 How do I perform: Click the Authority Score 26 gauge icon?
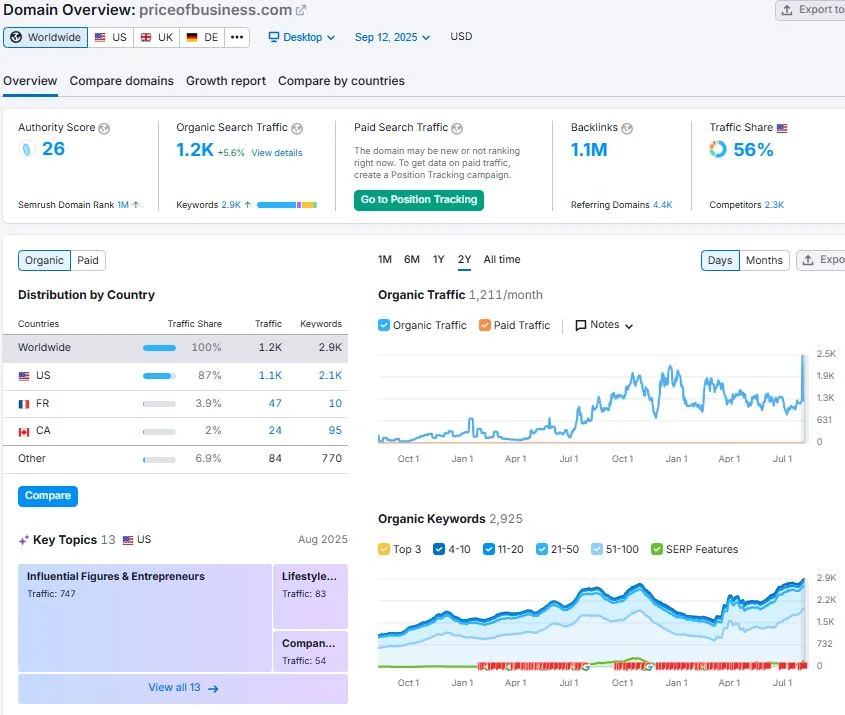(x=26, y=149)
